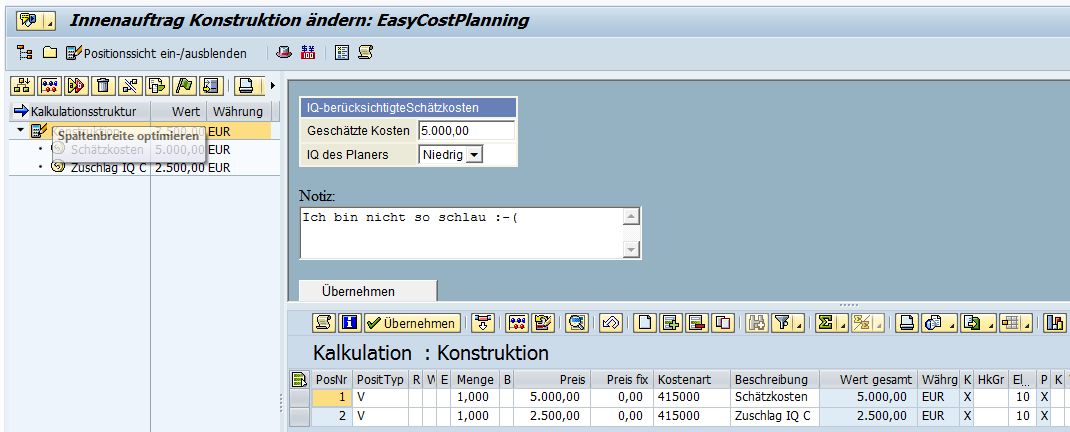Viewport: 1070px width, 432px height.
Task: Click the abacus icon in calculation toolbar
Action: pyautogui.click(x=518, y=323)
